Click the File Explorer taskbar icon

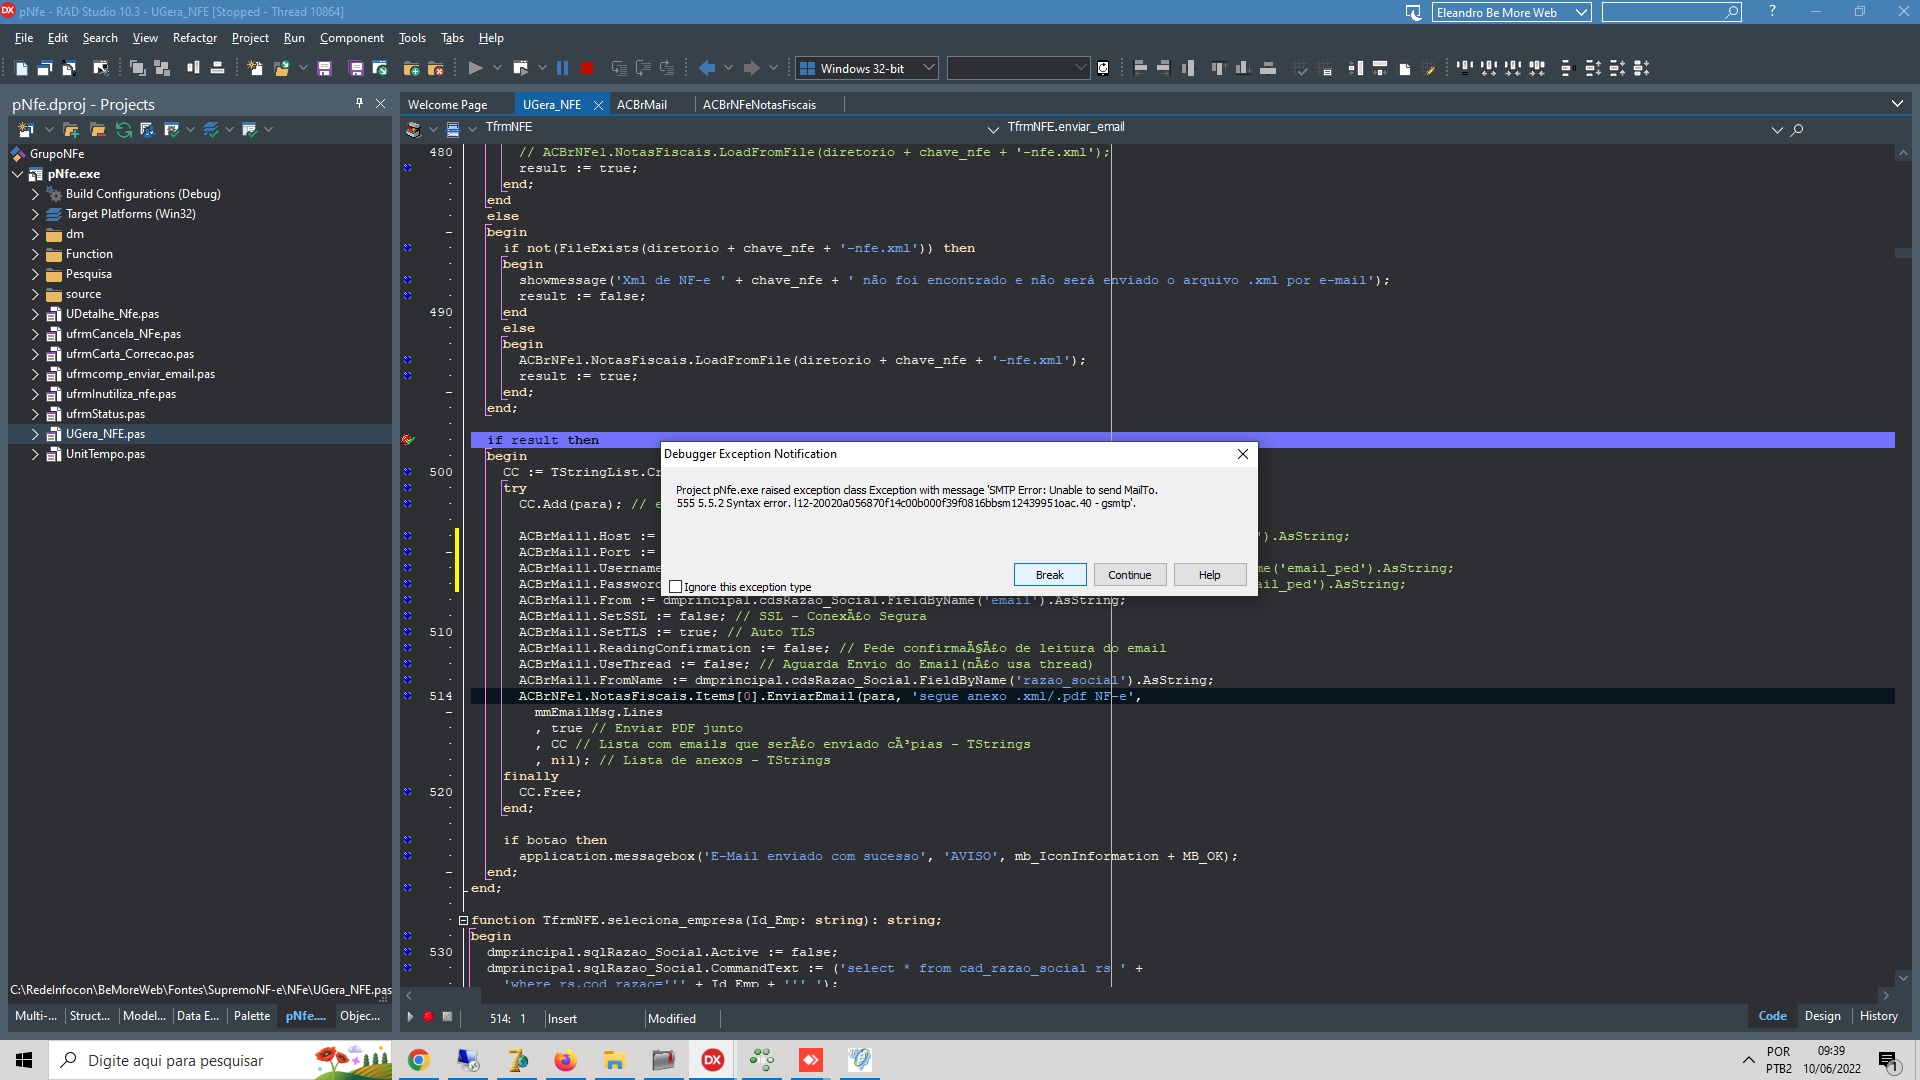pos(614,1060)
